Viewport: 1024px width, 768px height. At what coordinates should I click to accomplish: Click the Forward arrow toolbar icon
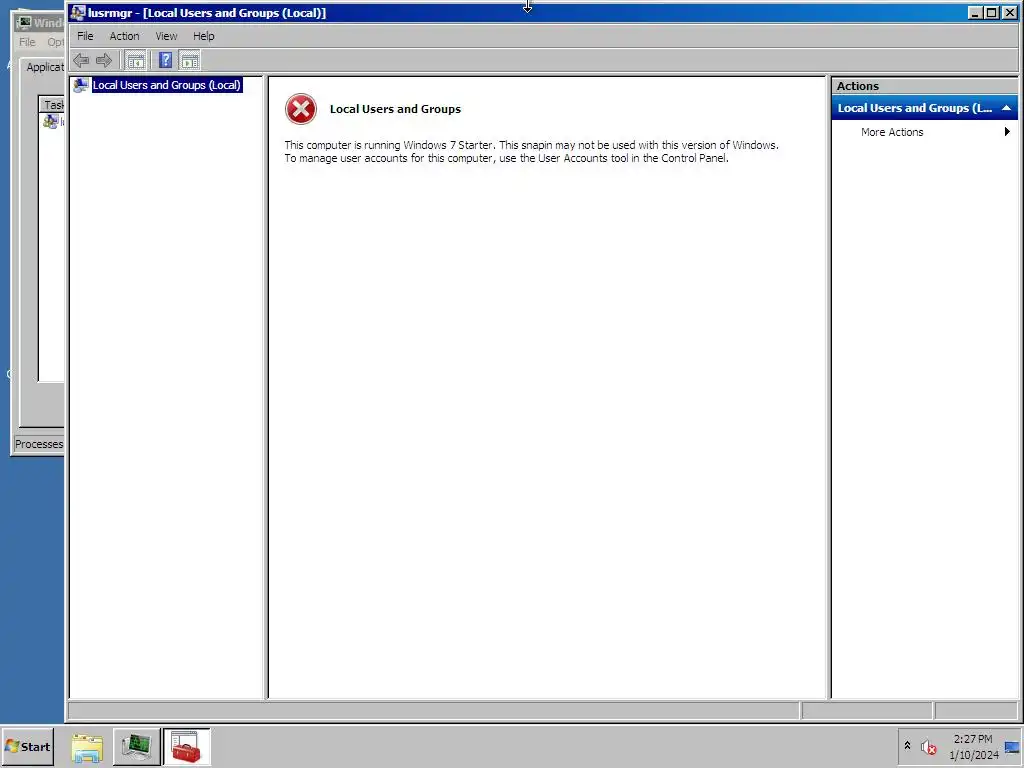(104, 61)
